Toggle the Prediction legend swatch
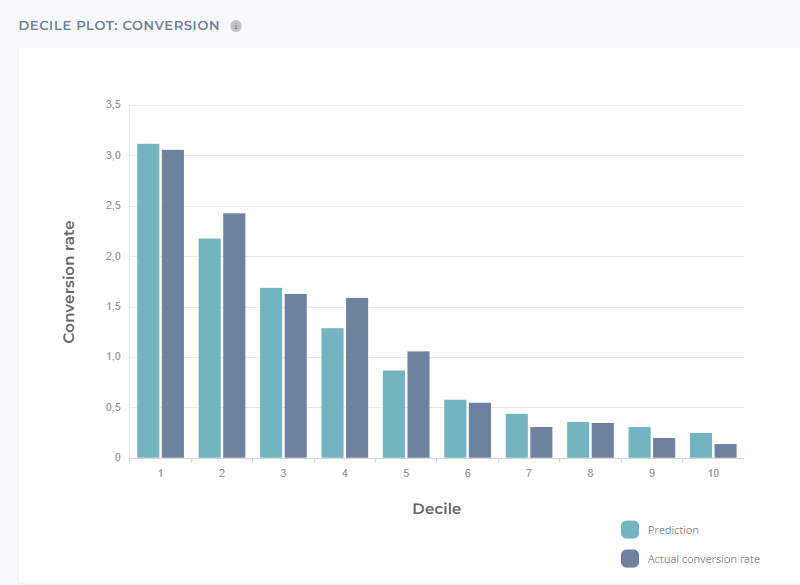The image size is (800, 585). click(x=630, y=529)
